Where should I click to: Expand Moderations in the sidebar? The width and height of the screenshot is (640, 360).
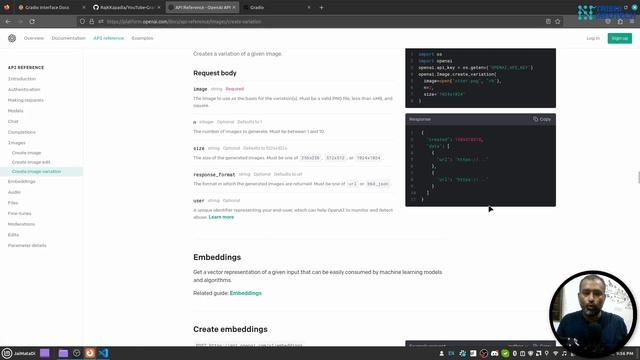[21, 224]
